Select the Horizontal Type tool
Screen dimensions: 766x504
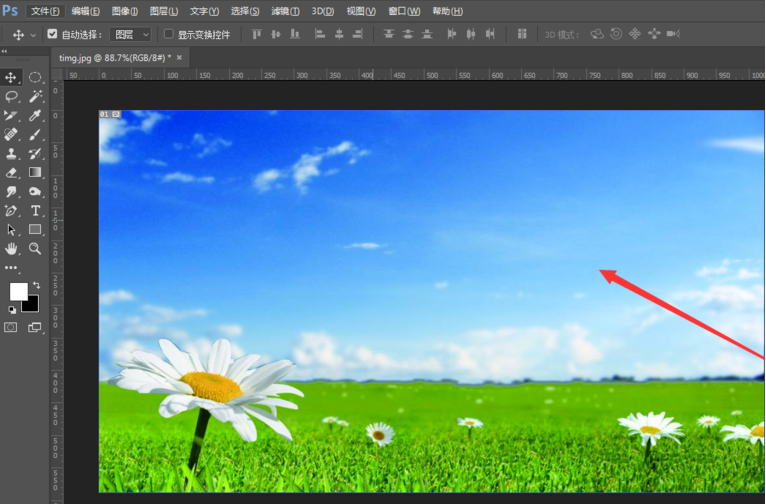35,211
